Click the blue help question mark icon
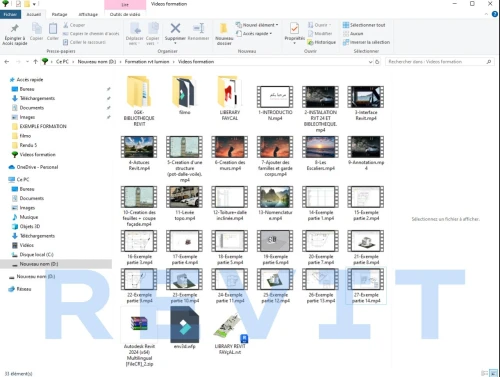This screenshot has width=500, height=377. [495, 14]
